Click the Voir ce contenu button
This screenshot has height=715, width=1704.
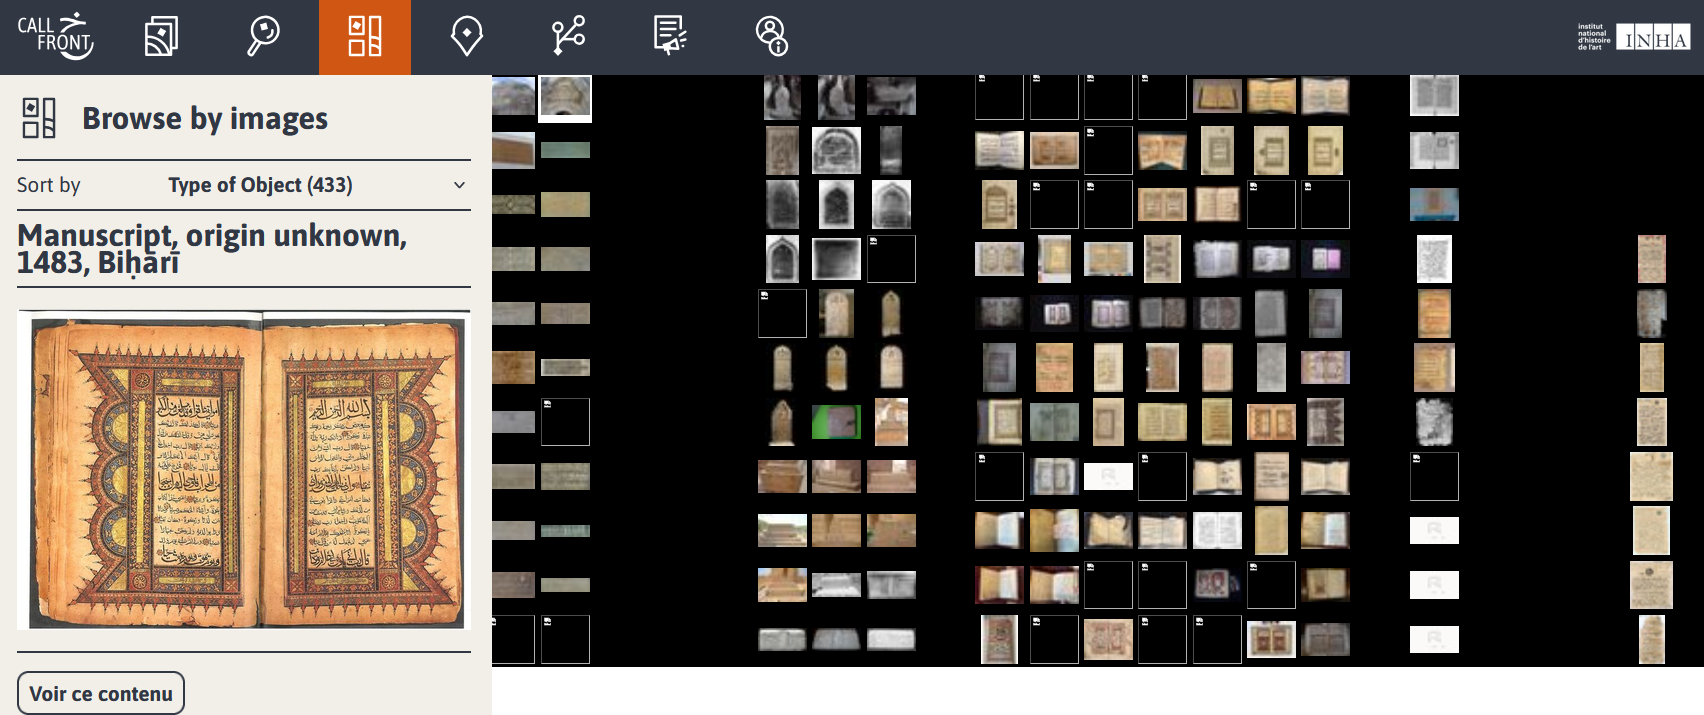pyautogui.click(x=101, y=693)
